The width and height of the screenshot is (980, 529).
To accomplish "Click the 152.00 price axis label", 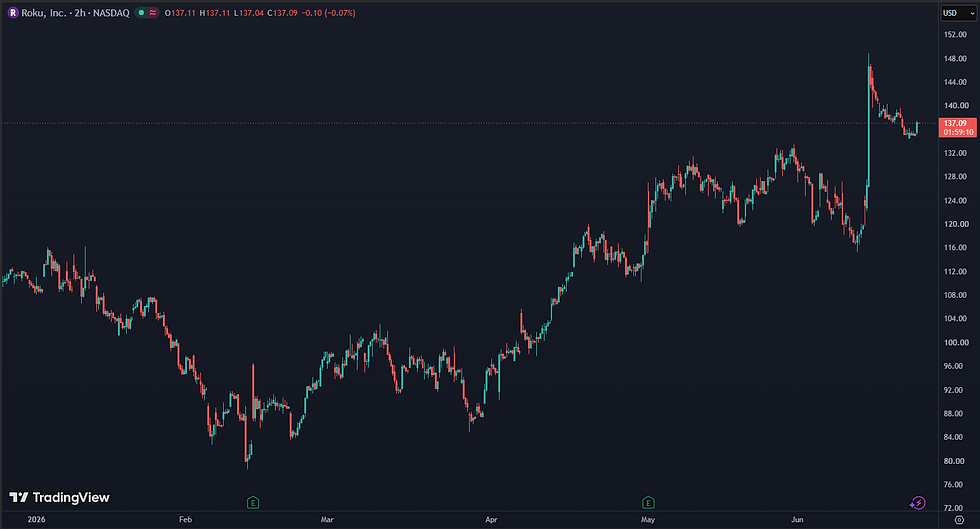I will [x=956, y=34].
